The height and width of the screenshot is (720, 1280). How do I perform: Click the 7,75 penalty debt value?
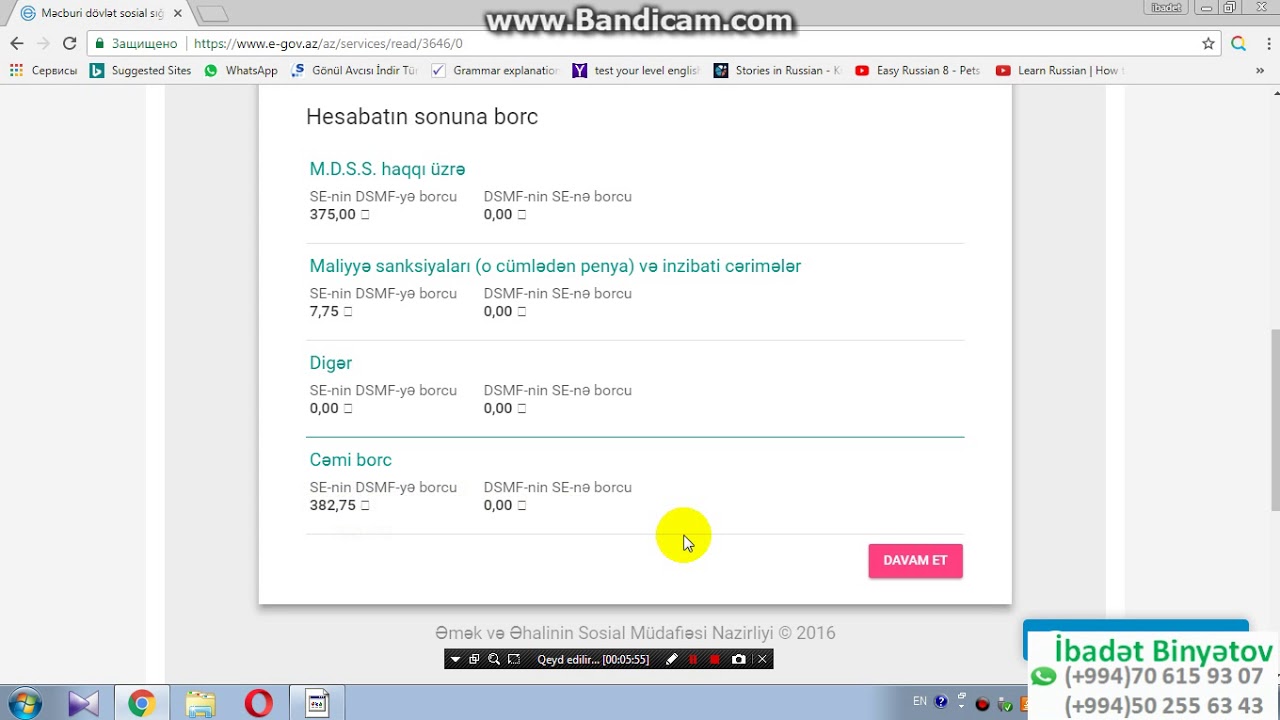pos(324,311)
